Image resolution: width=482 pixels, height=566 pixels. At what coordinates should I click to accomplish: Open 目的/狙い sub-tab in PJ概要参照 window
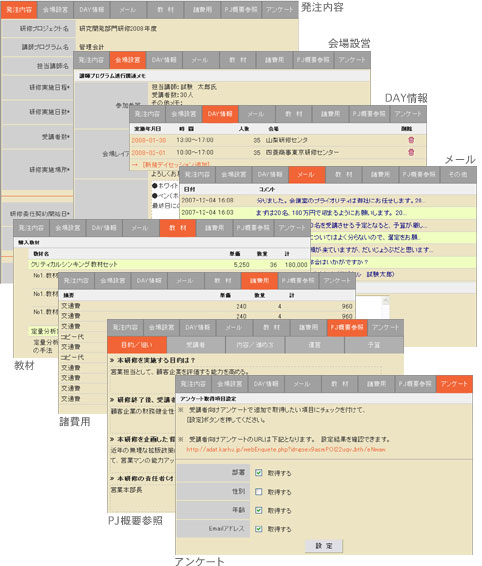click(137, 345)
